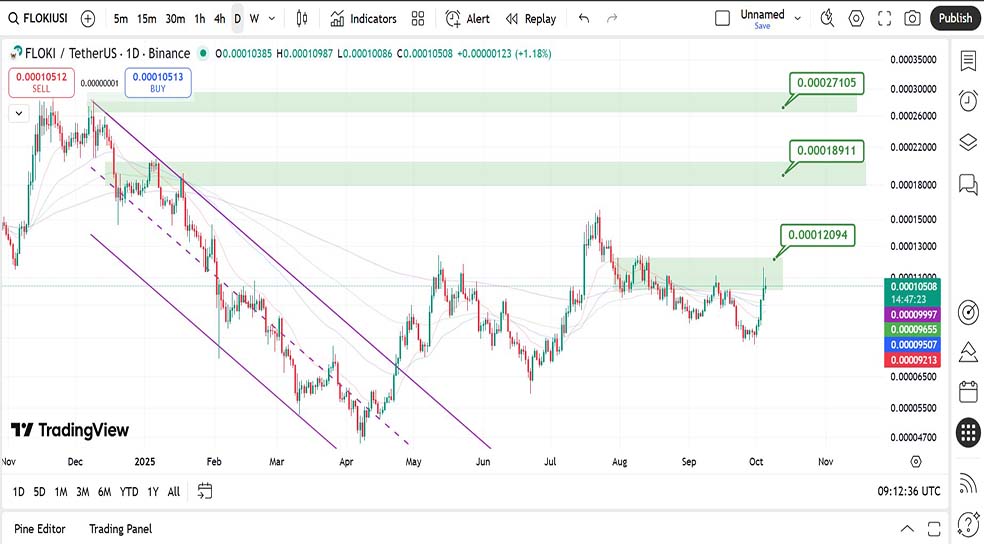Viewport: 984px width, 544px height.
Task: Click the Publish button
Action: coord(955,18)
